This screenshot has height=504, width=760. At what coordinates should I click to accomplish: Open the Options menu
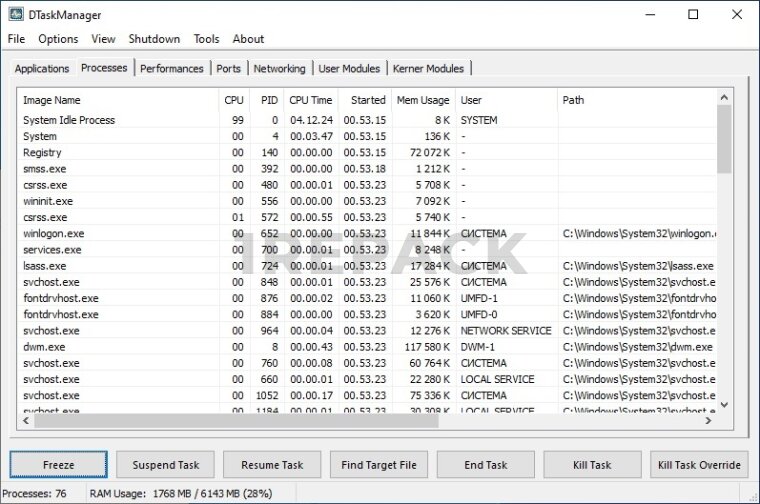click(58, 39)
